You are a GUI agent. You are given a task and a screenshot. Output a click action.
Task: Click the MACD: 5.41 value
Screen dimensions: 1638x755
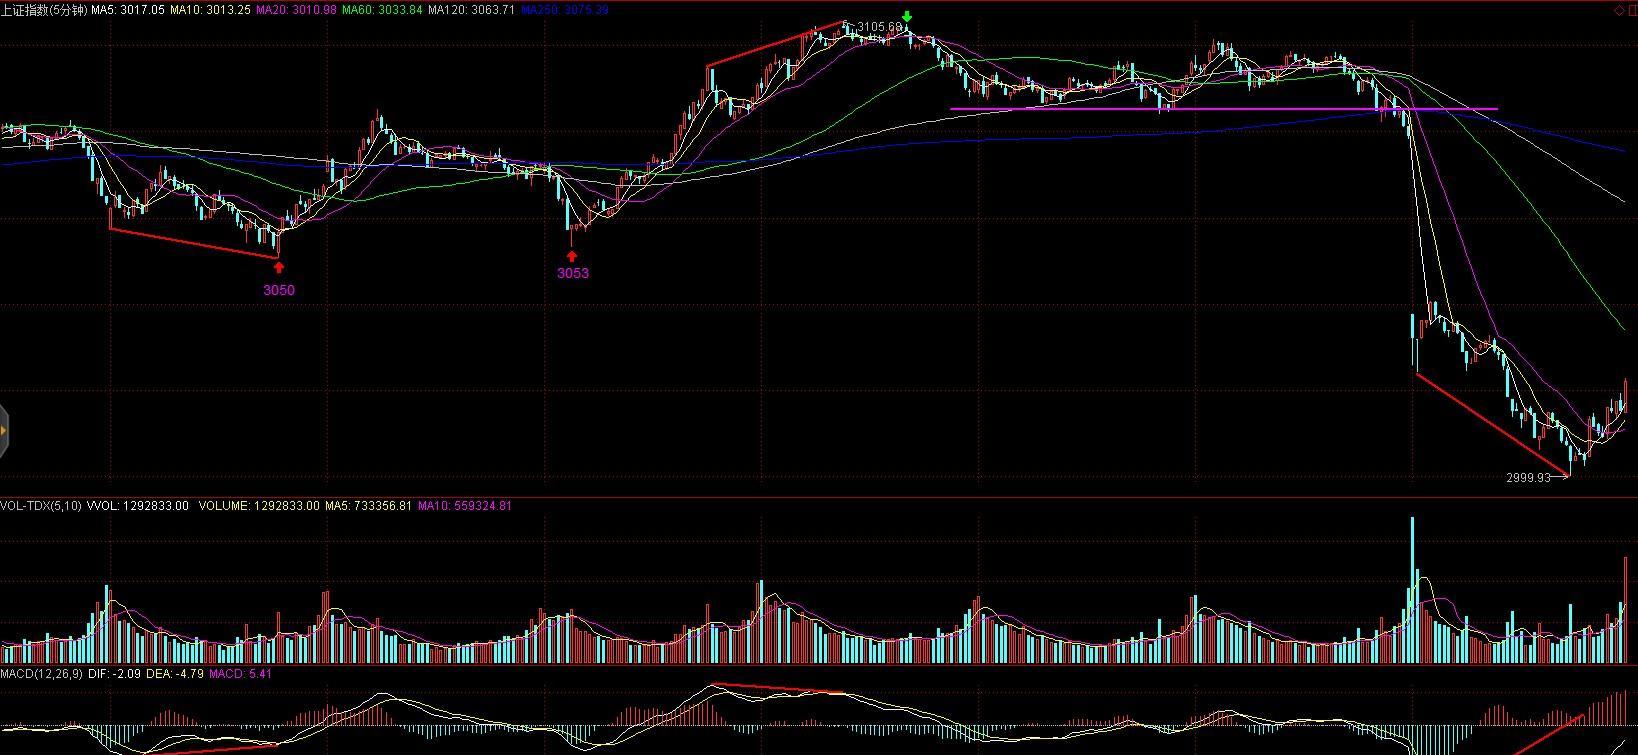point(240,674)
